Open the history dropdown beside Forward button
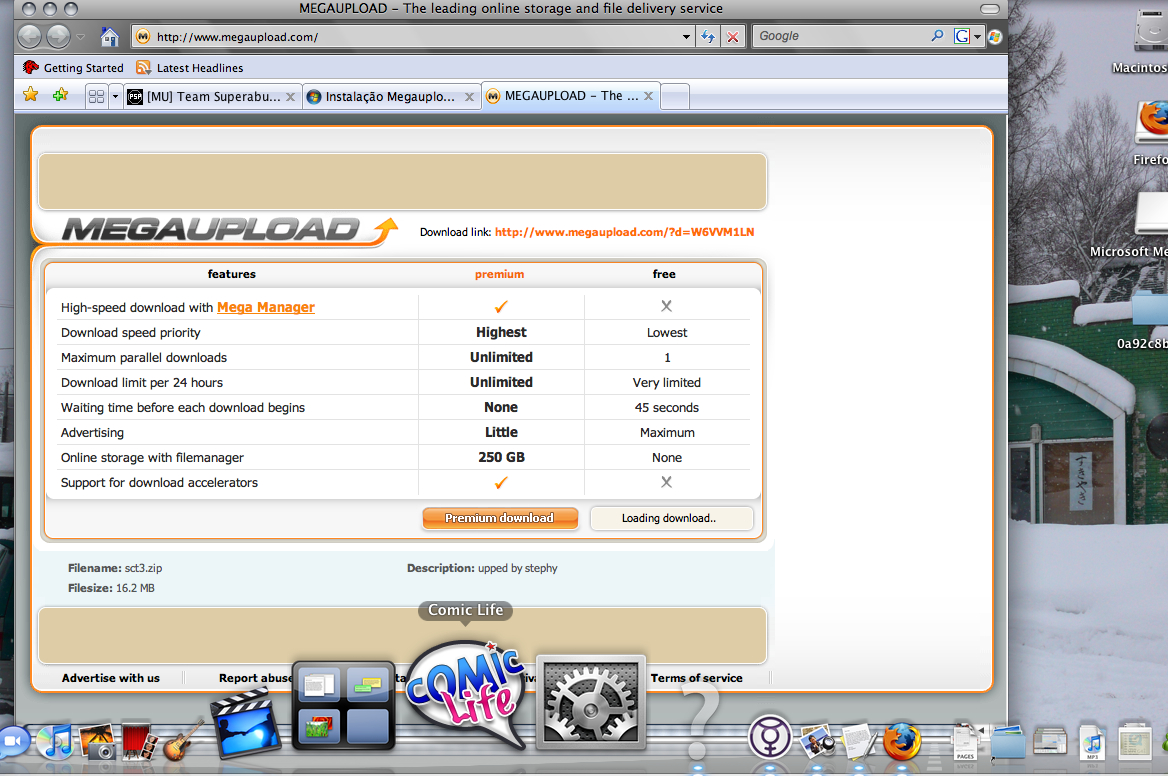Image resolution: width=1168 pixels, height=776 pixels. 80,36
